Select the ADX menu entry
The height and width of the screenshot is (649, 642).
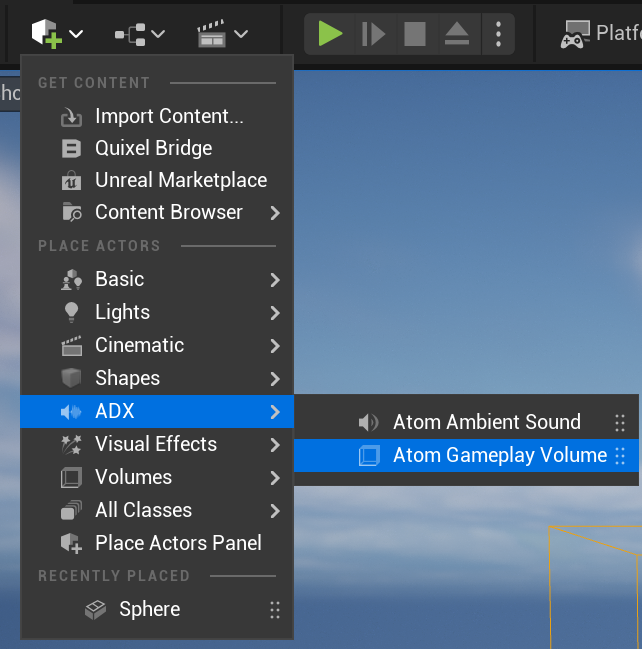click(x=157, y=411)
